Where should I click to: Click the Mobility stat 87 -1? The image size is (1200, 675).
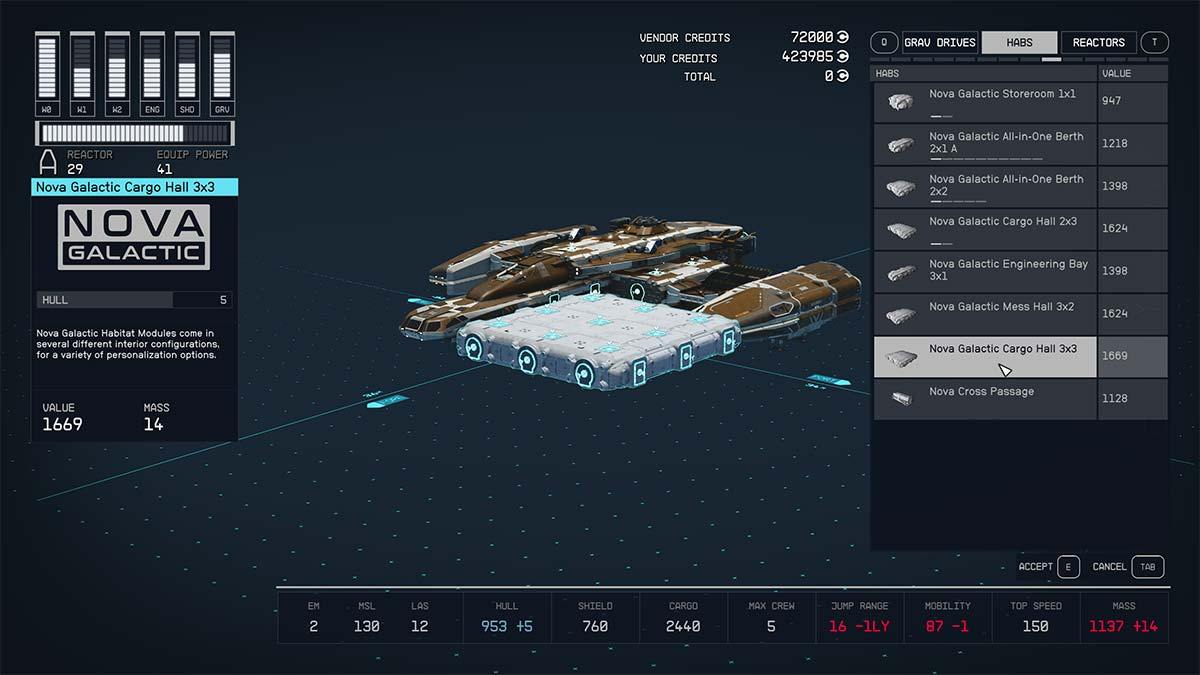[947, 626]
